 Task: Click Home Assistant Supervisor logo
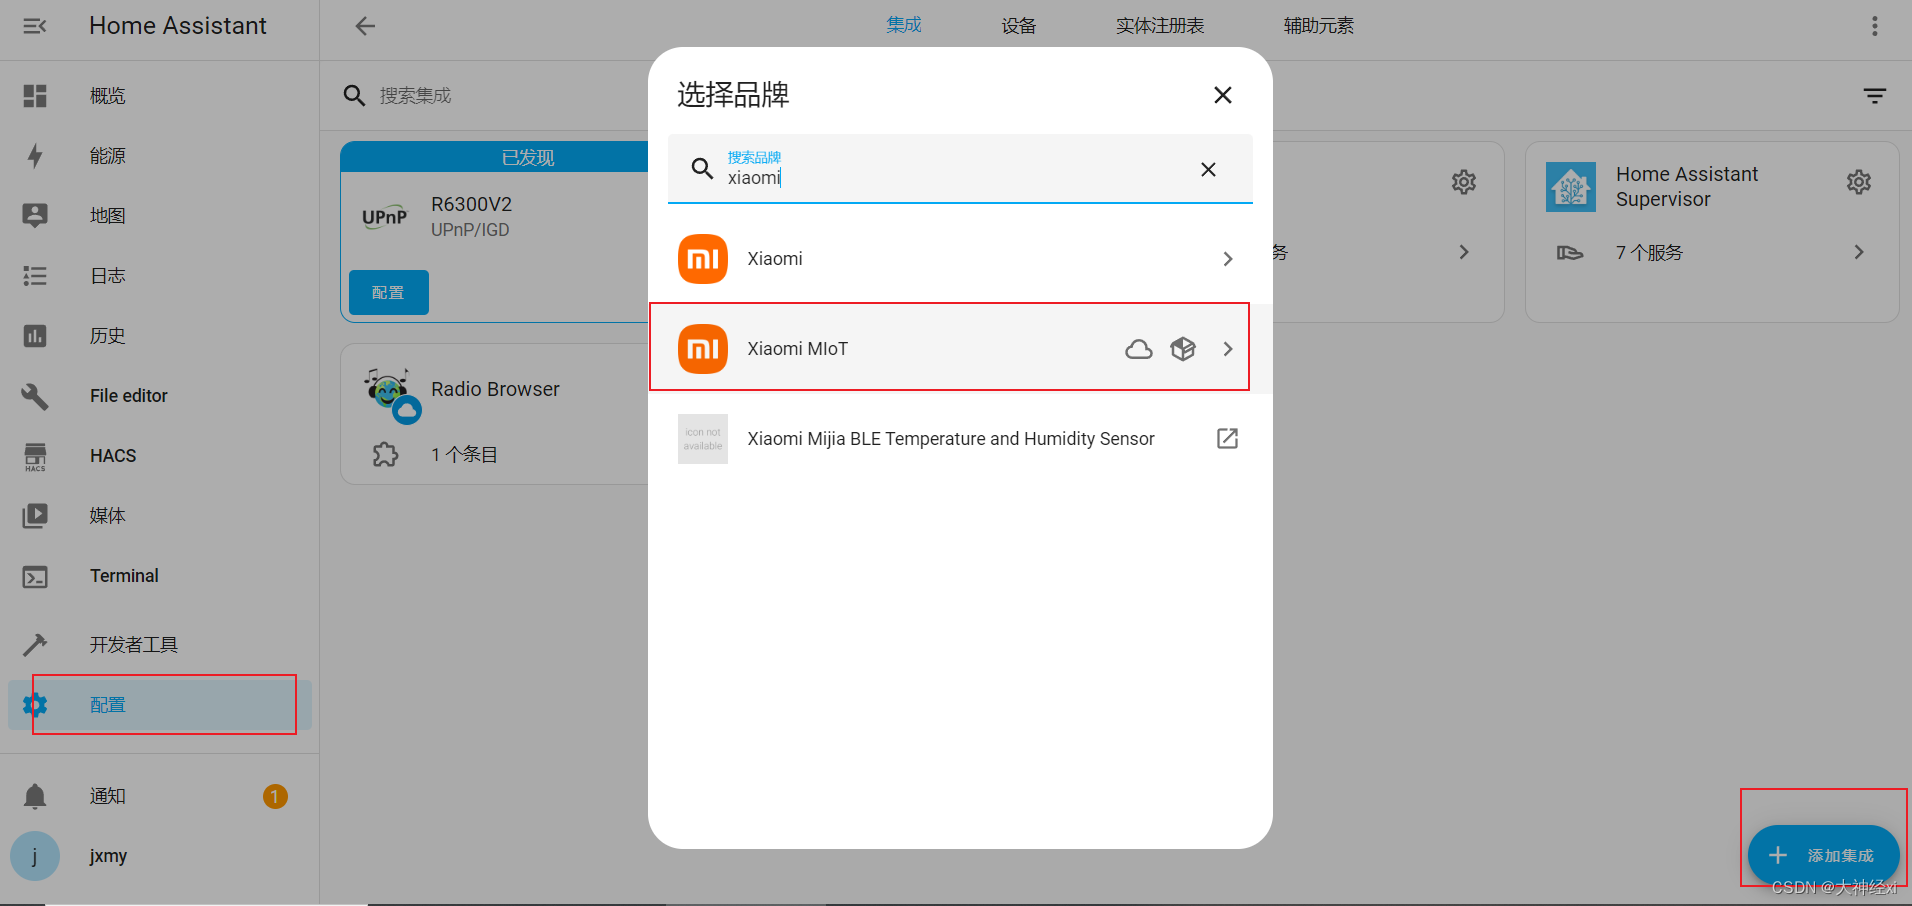(1571, 187)
